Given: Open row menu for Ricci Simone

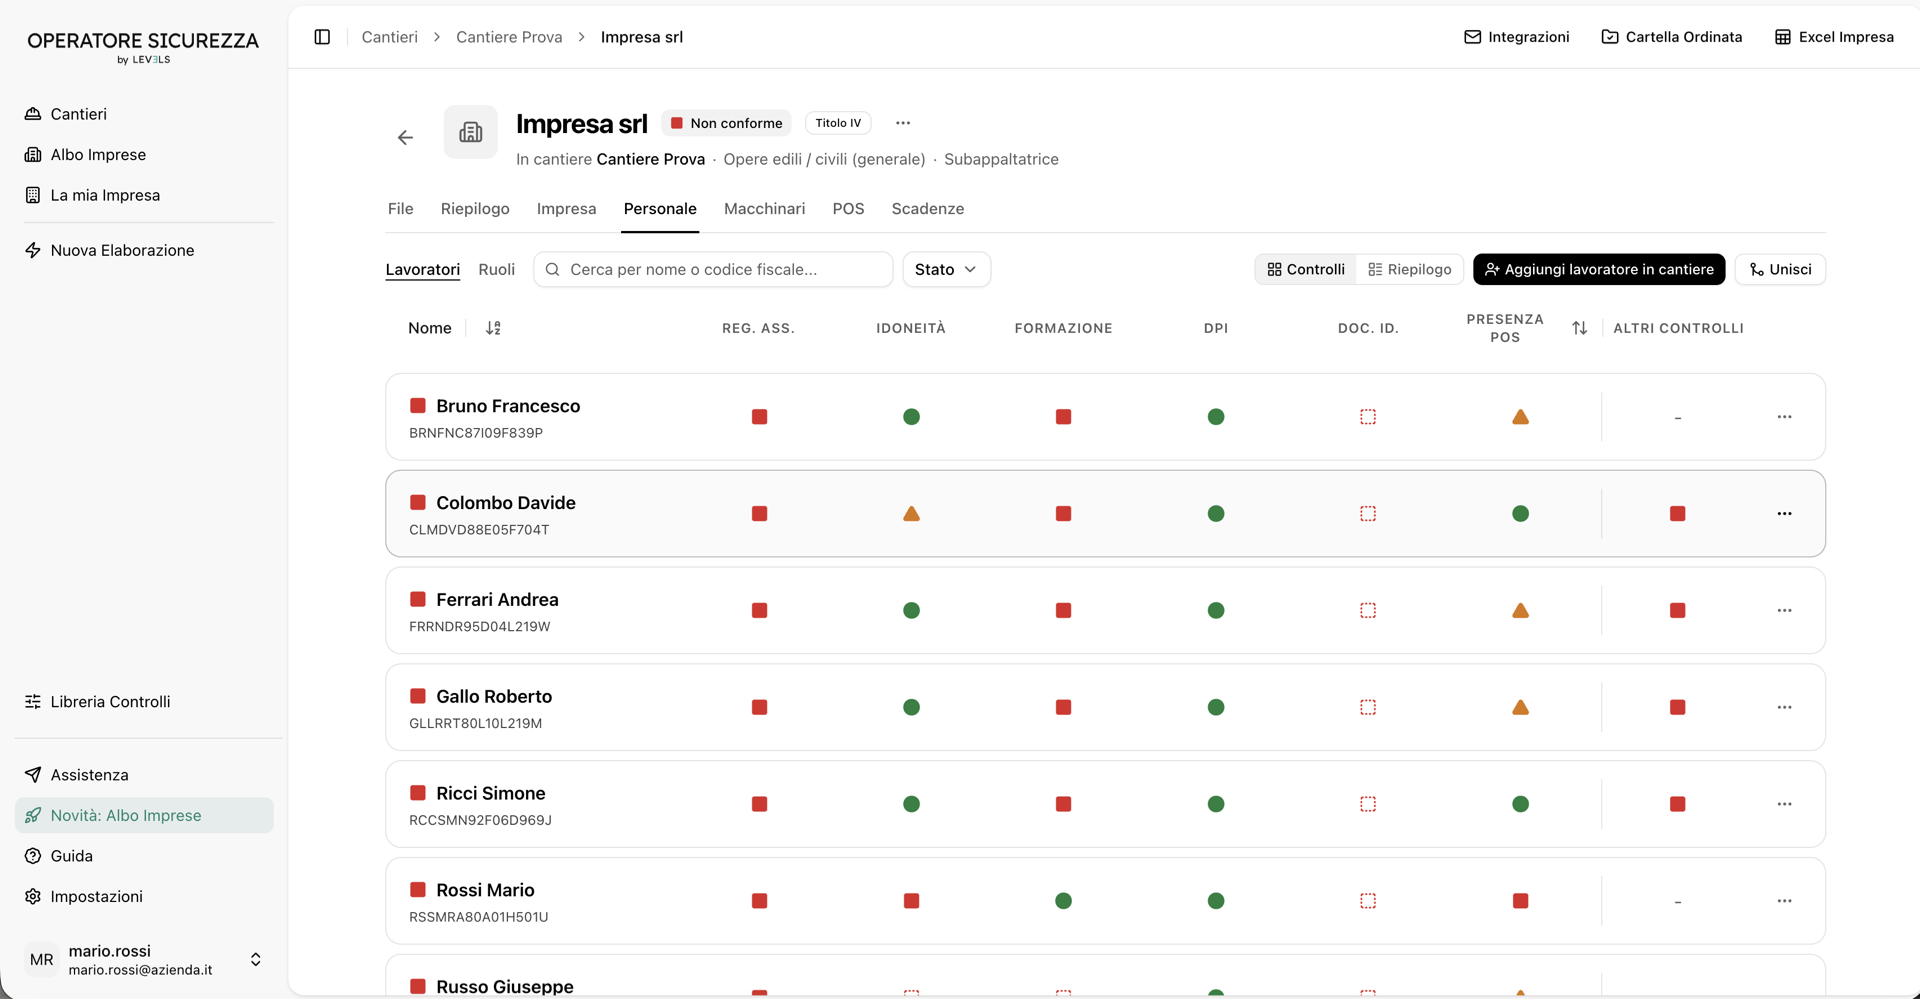Looking at the screenshot, I should 1784,804.
